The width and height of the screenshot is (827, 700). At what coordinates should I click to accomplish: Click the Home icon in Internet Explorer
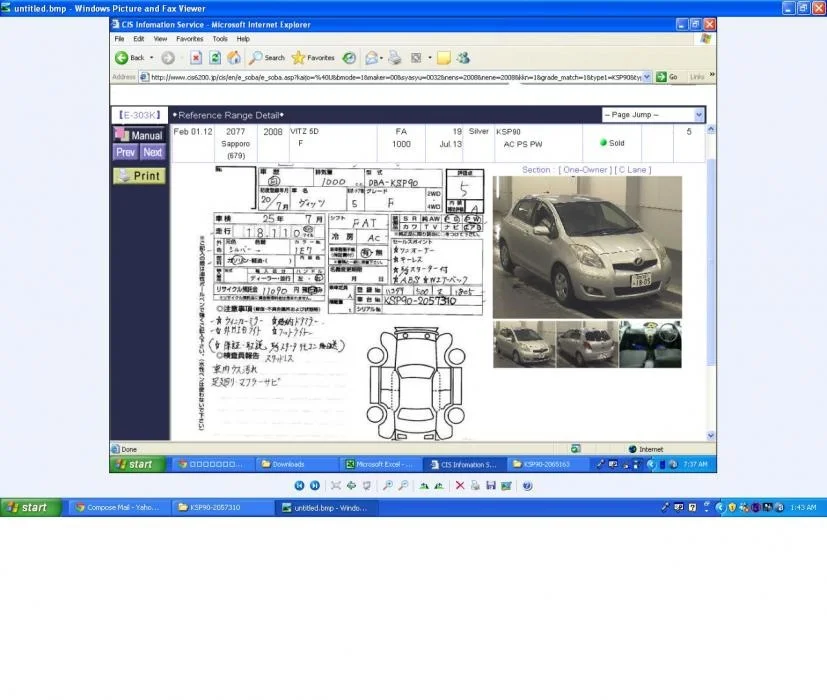[x=234, y=57]
